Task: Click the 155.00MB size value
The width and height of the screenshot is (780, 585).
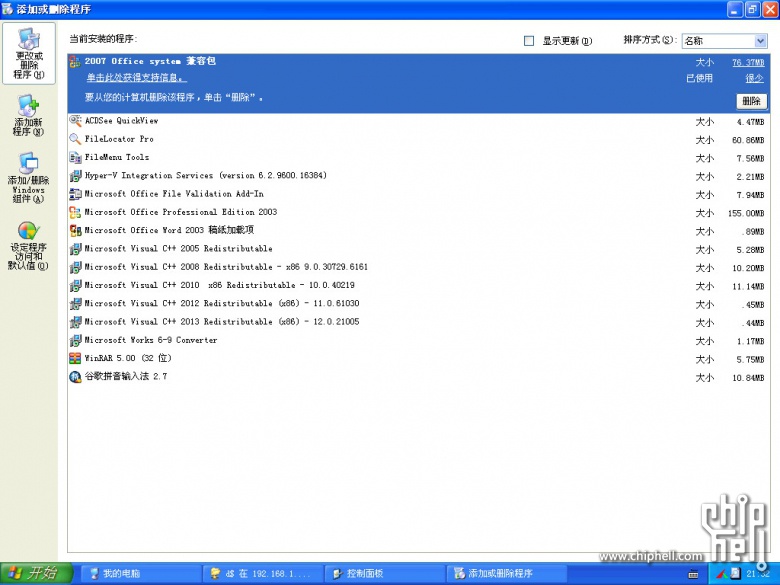Action: tap(746, 213)
